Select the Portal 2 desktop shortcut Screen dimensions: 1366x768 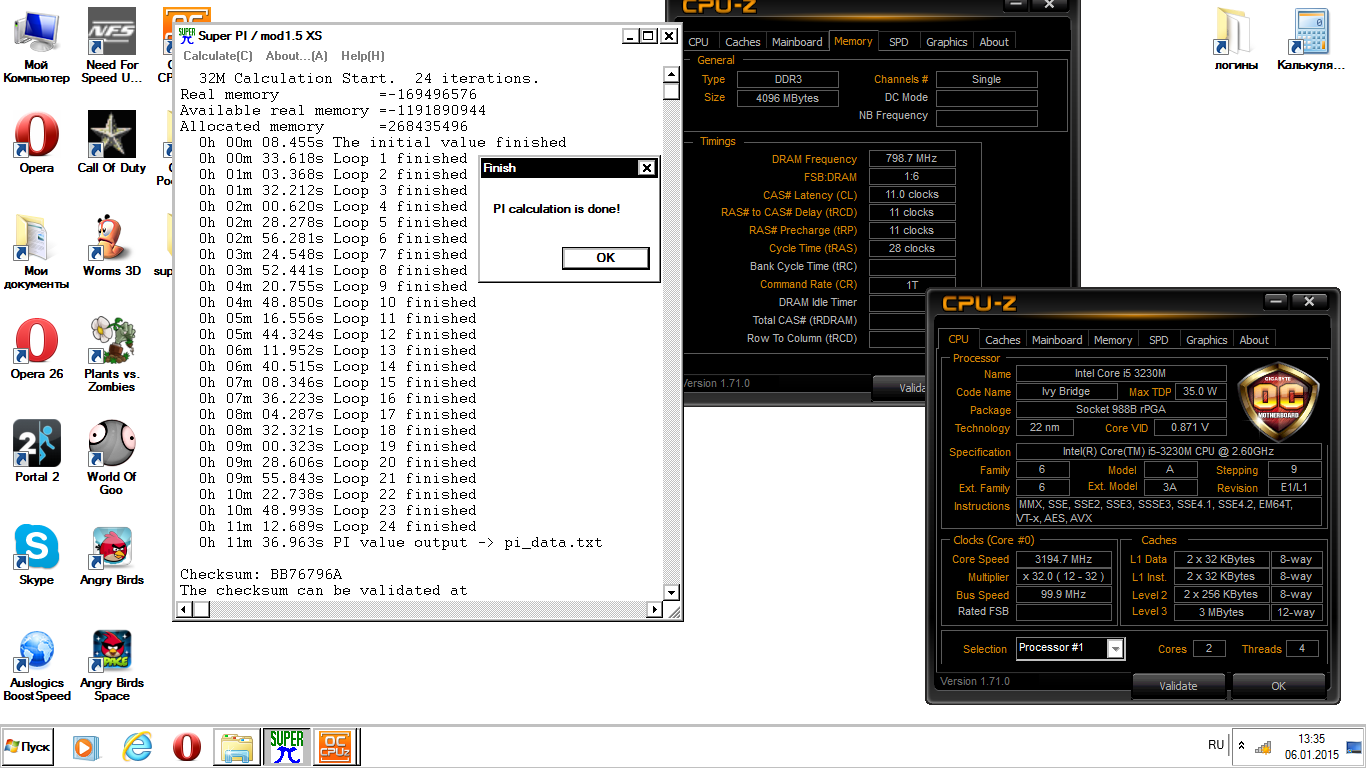click(36, 451)
